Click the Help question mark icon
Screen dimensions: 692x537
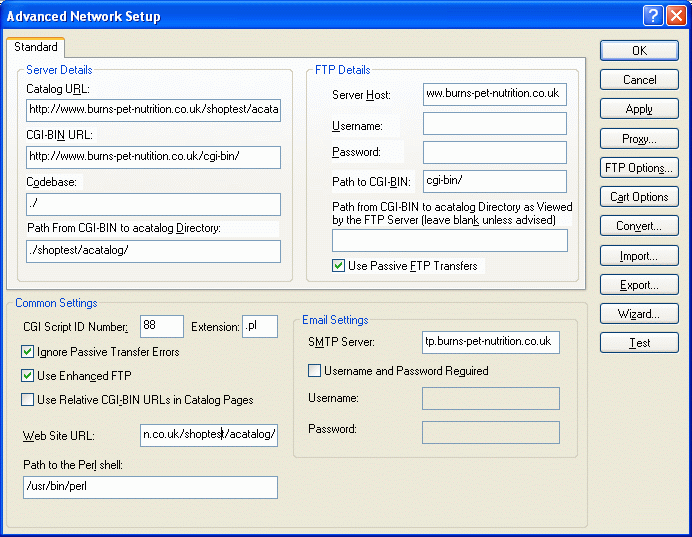click(x=653, y=16)
